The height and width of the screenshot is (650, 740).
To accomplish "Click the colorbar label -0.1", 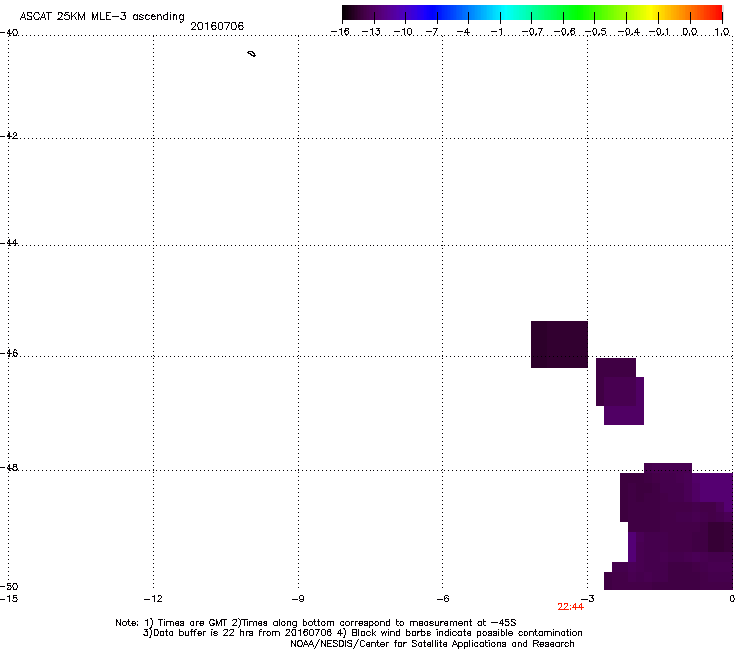I will click(659, 32).
